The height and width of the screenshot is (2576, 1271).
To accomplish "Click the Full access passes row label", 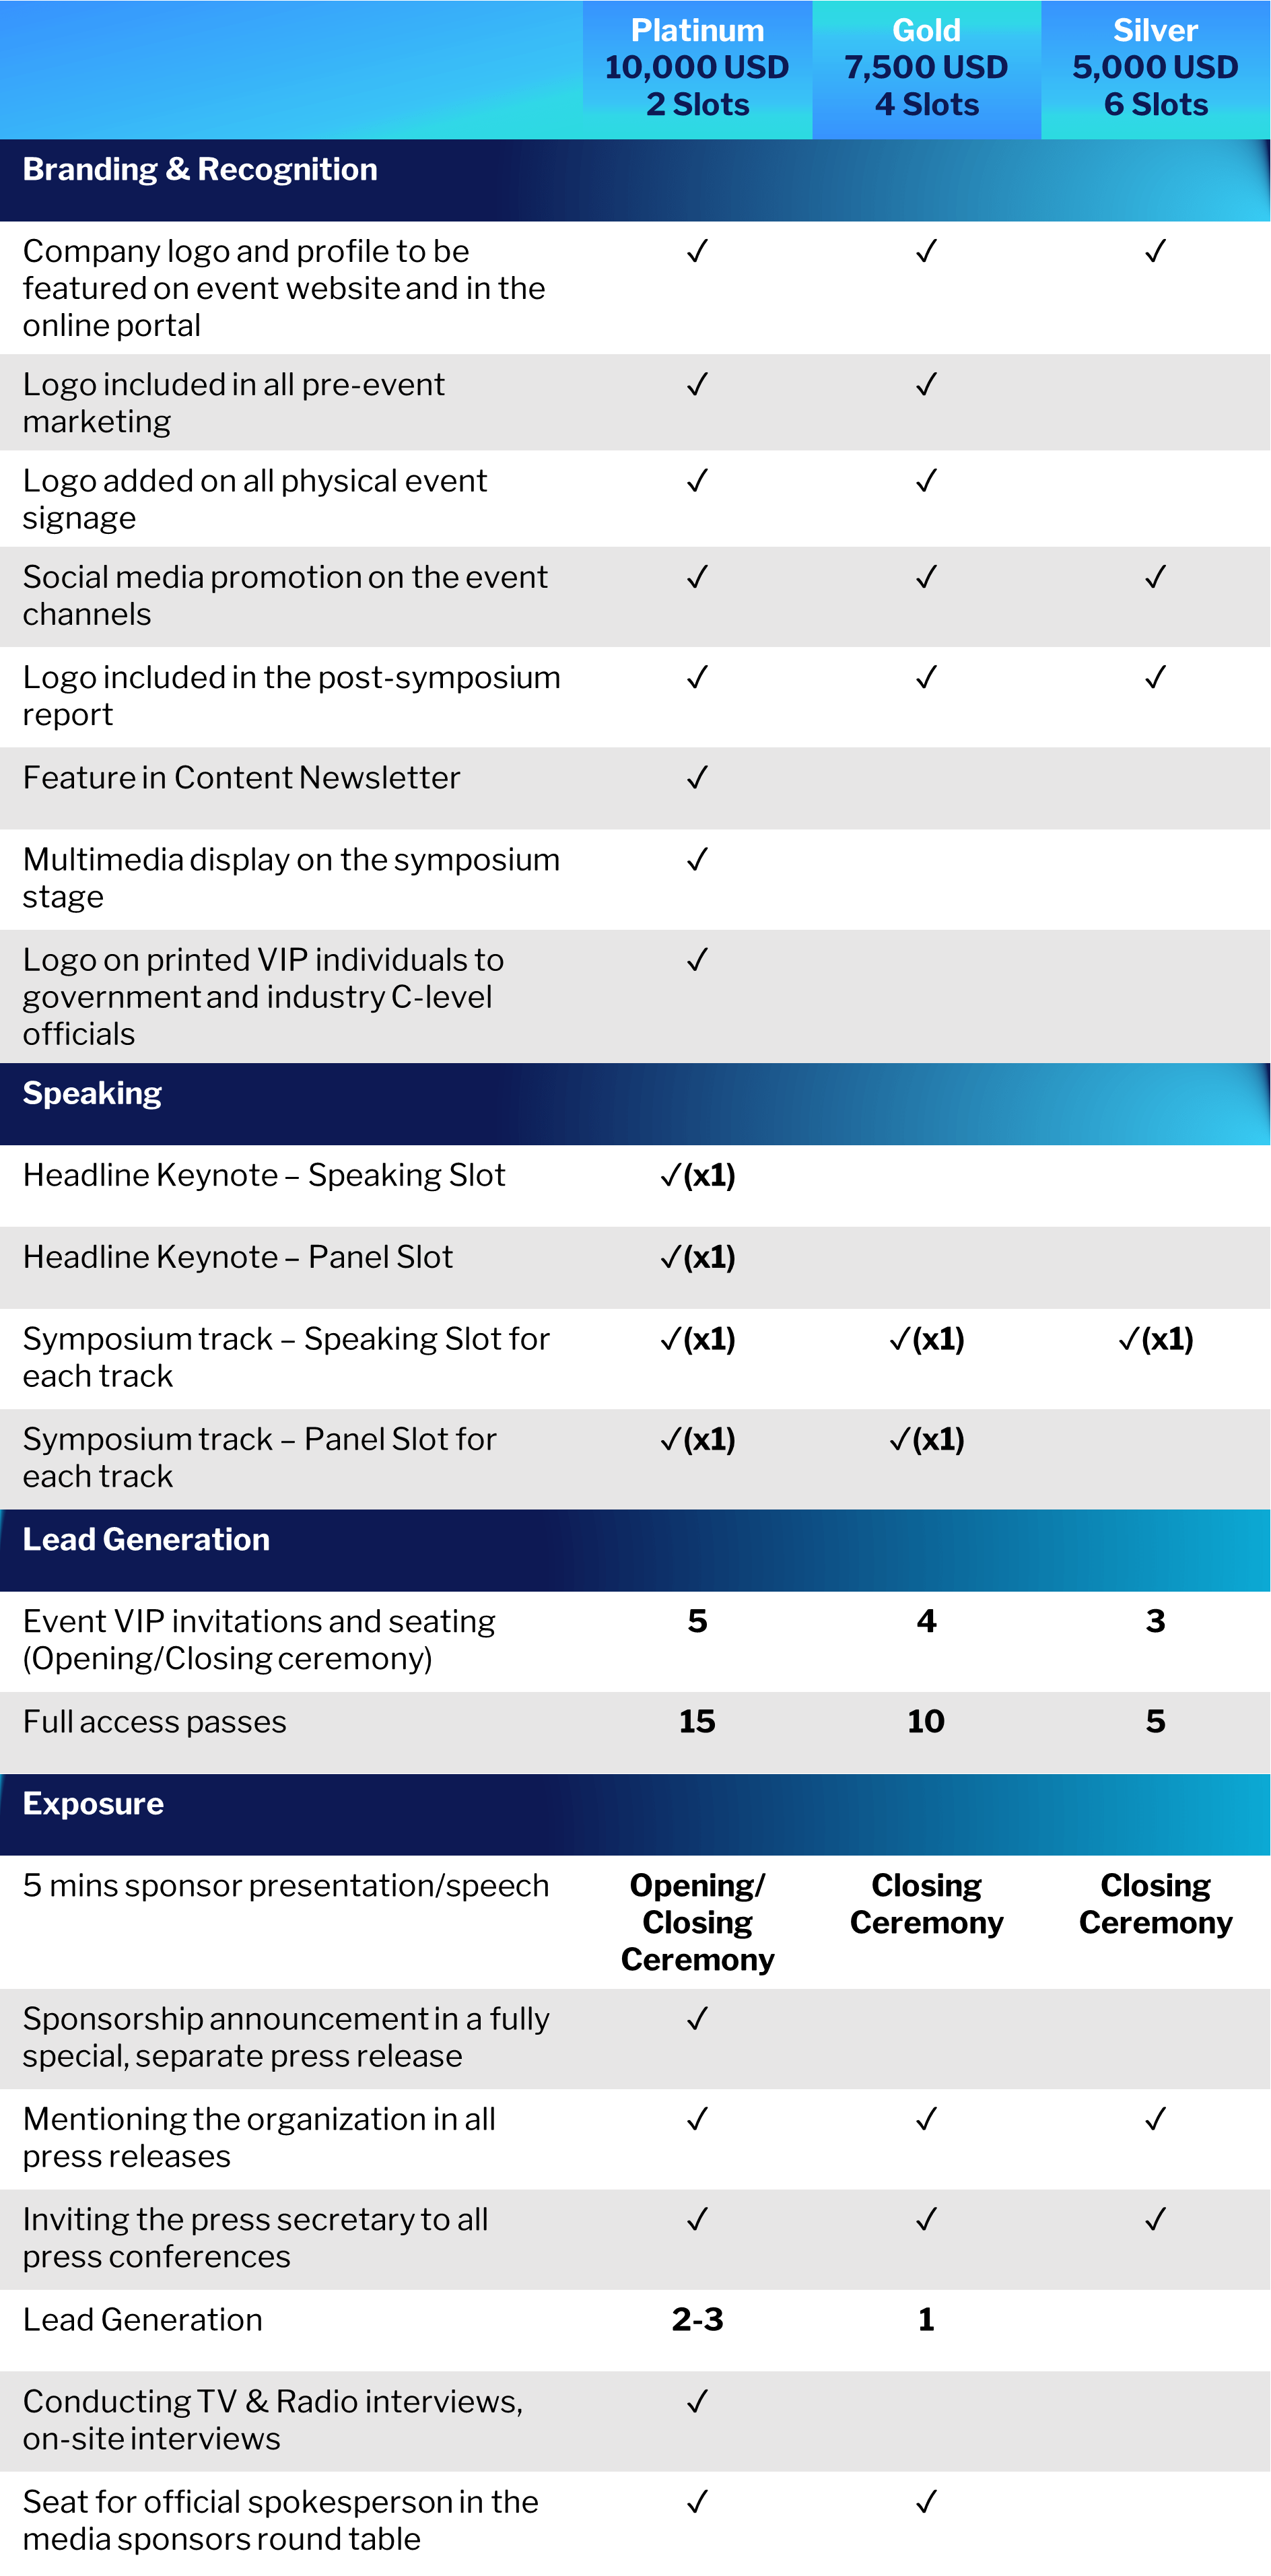I will pyautogui.click(x=155, y=1722).
